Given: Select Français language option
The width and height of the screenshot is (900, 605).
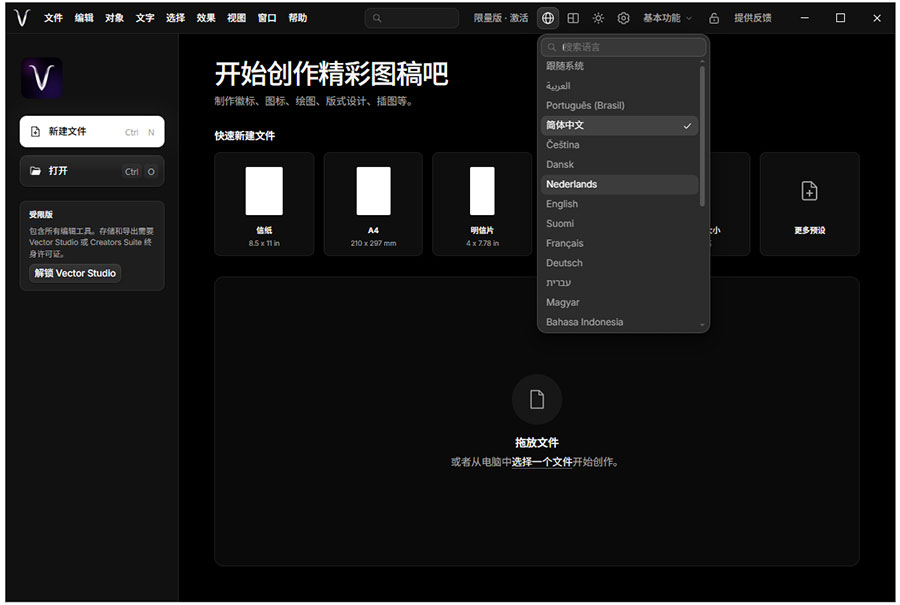Looking at the screenshot, I should pyautogui.click(x=619, y=243).
